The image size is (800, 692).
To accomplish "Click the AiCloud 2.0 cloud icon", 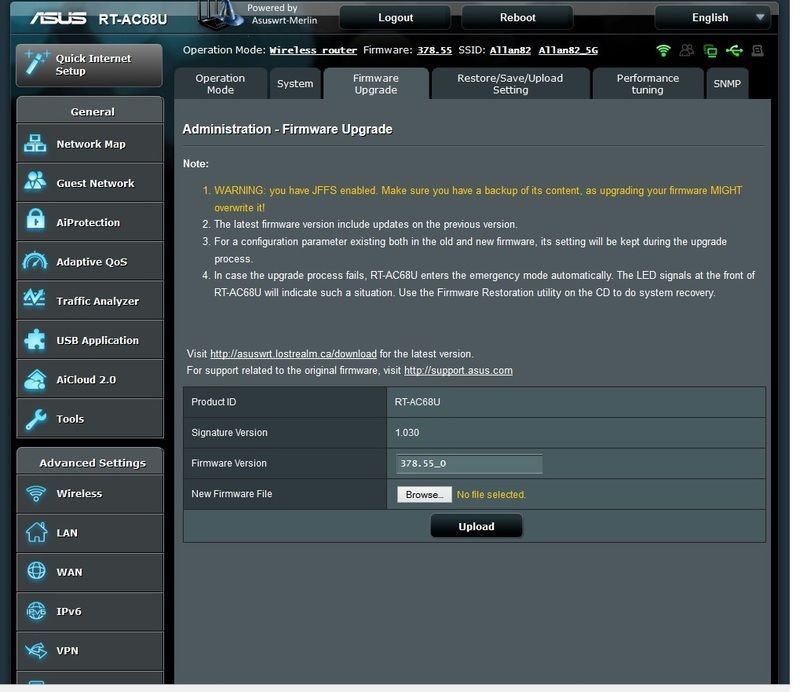I will pyautogui.click(x=35, y=379).
